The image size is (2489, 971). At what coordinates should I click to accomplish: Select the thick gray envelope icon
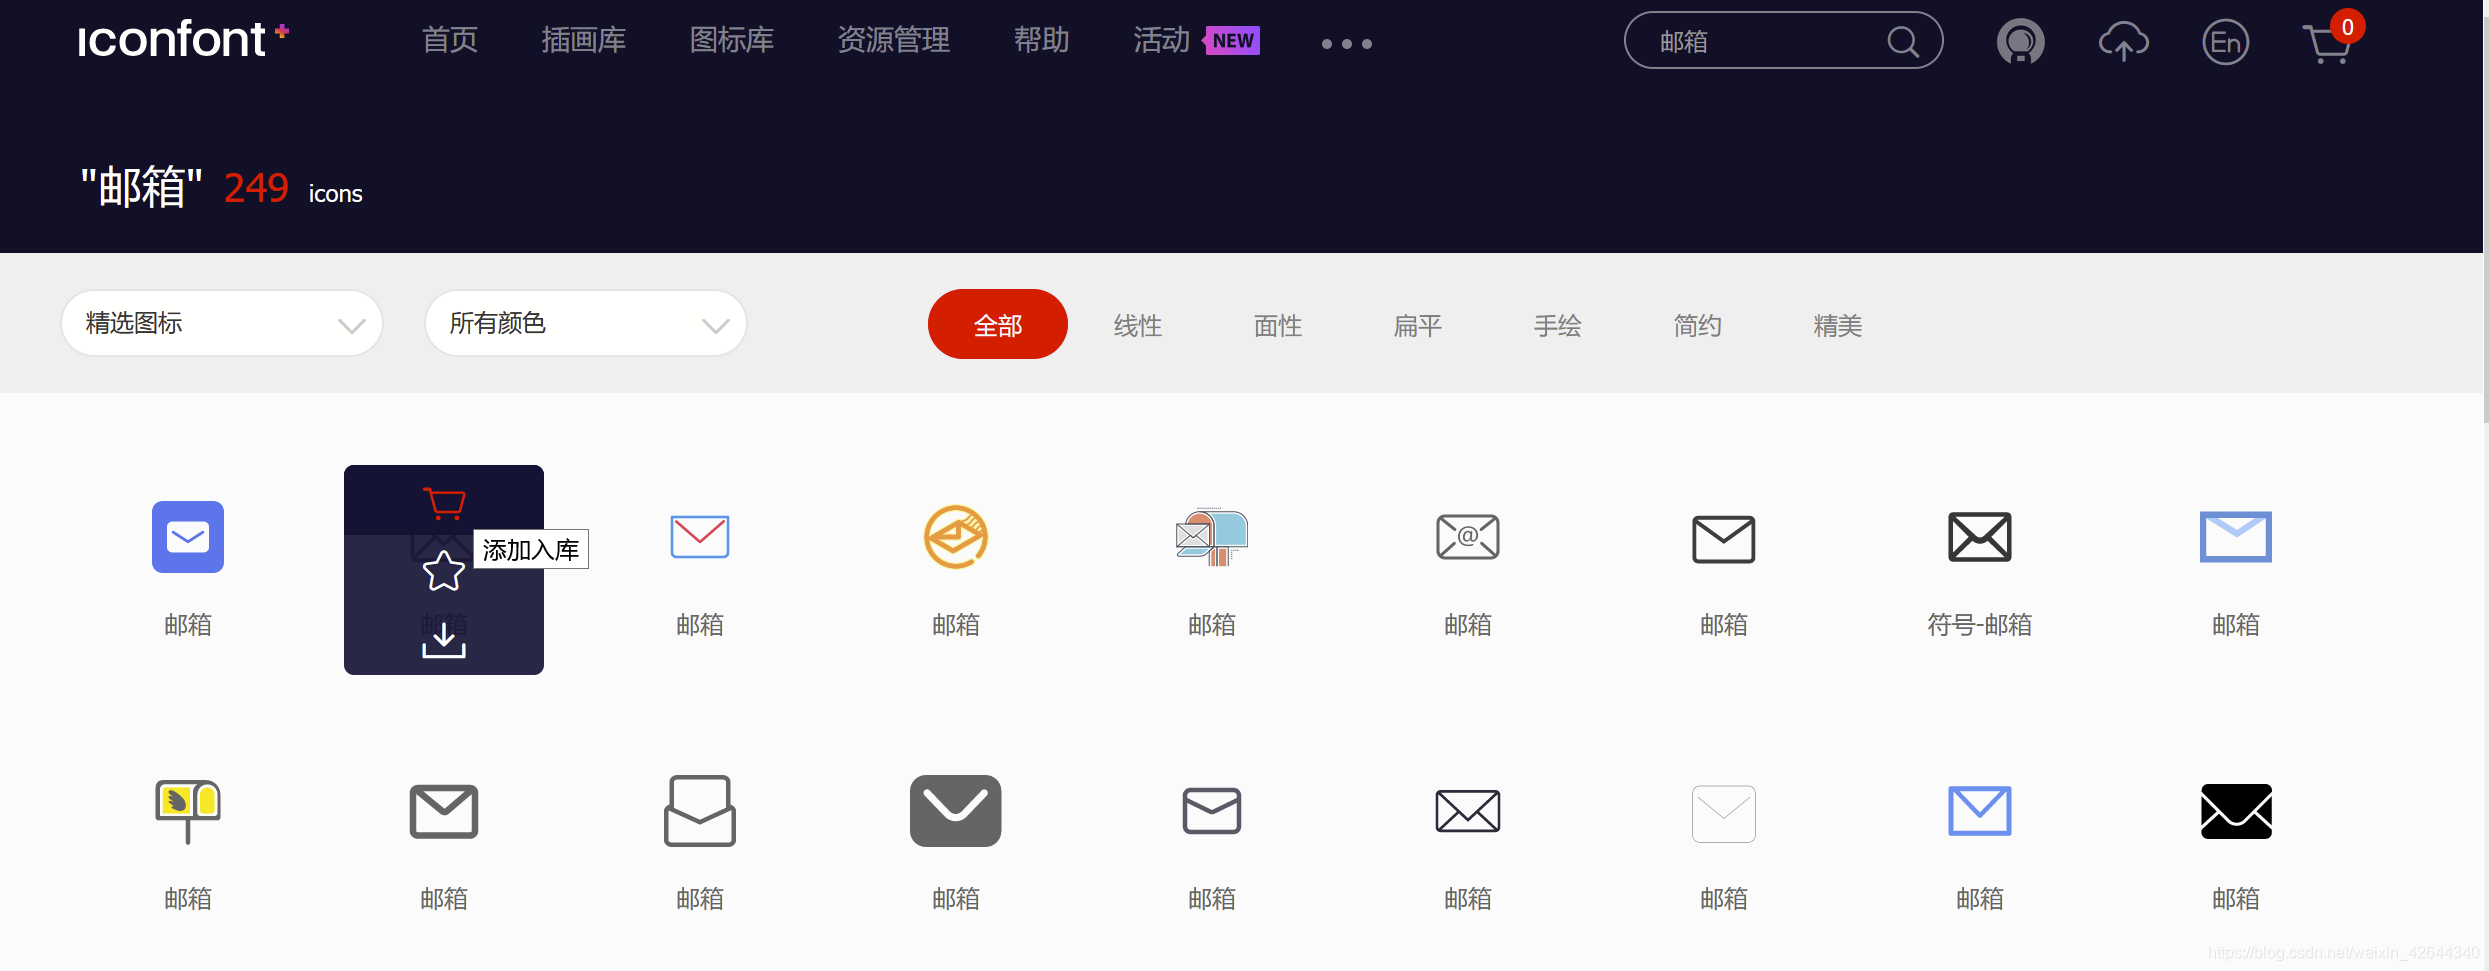click(444, 811)
